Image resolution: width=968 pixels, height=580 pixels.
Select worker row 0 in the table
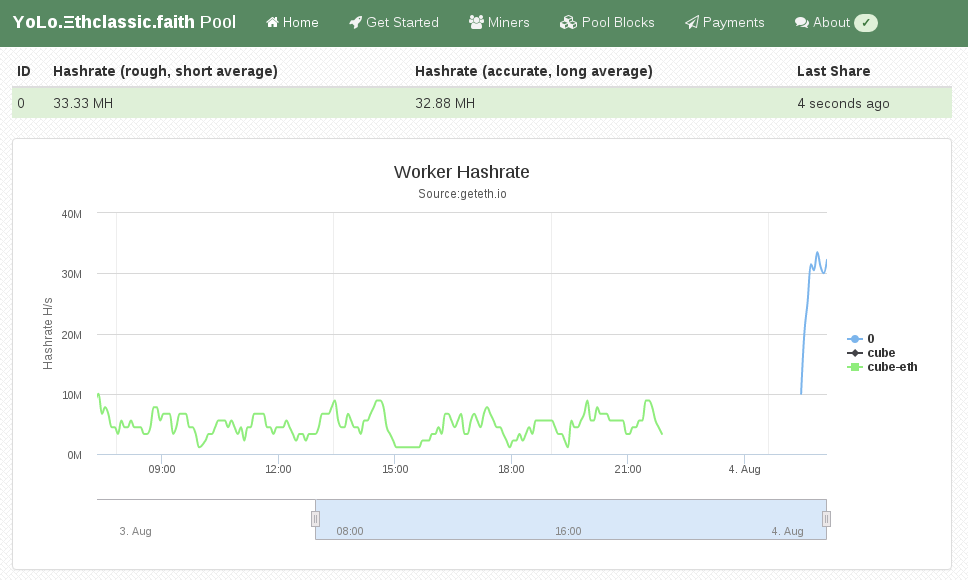[482, 103]
